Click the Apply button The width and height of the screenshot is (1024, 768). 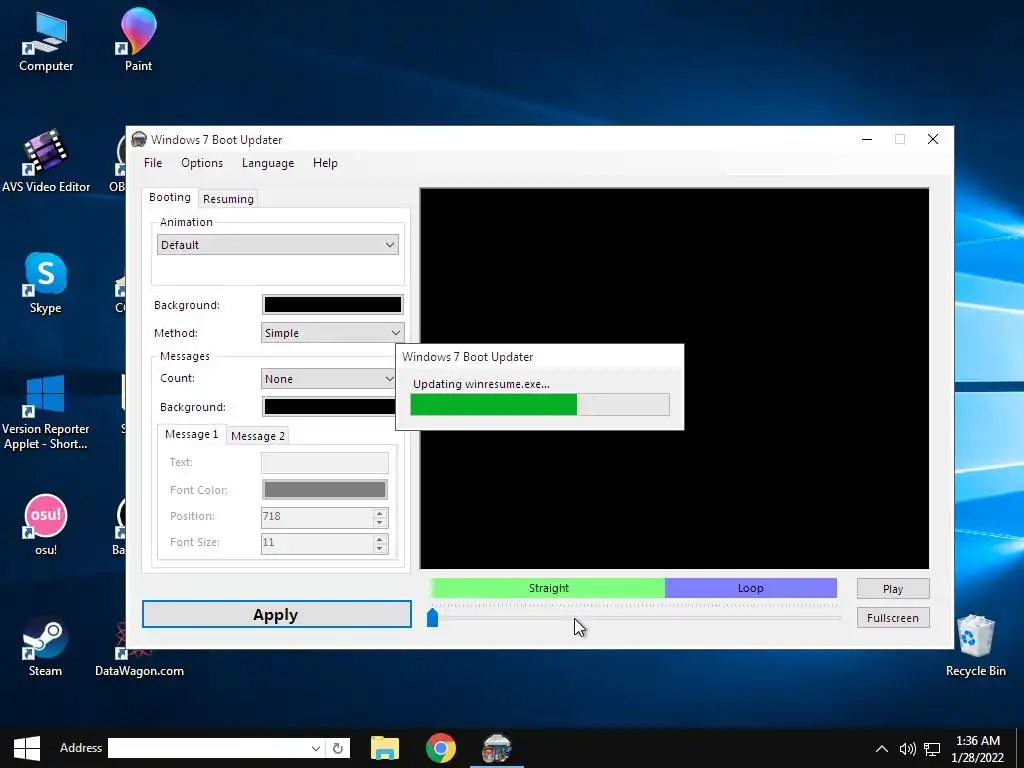point(277,614)
